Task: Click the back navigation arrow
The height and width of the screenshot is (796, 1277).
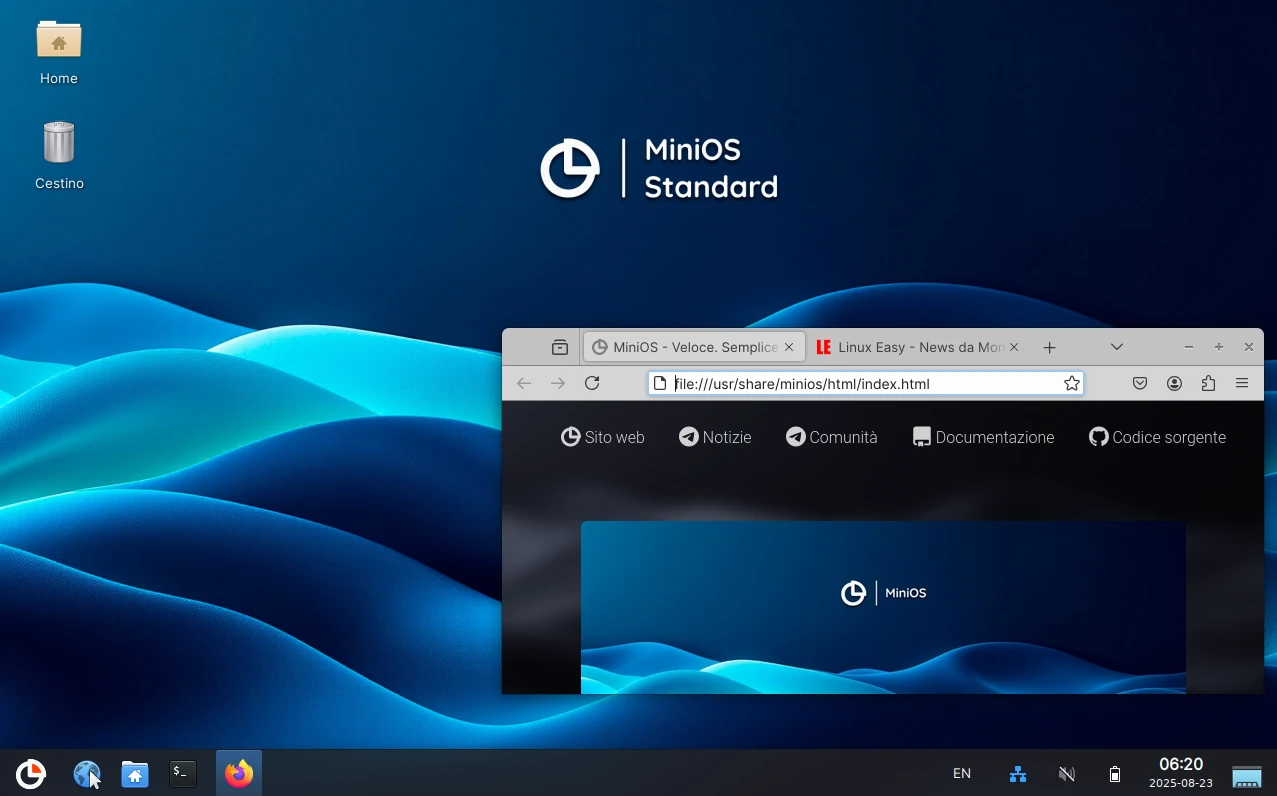Action: [x=523, y=383]
